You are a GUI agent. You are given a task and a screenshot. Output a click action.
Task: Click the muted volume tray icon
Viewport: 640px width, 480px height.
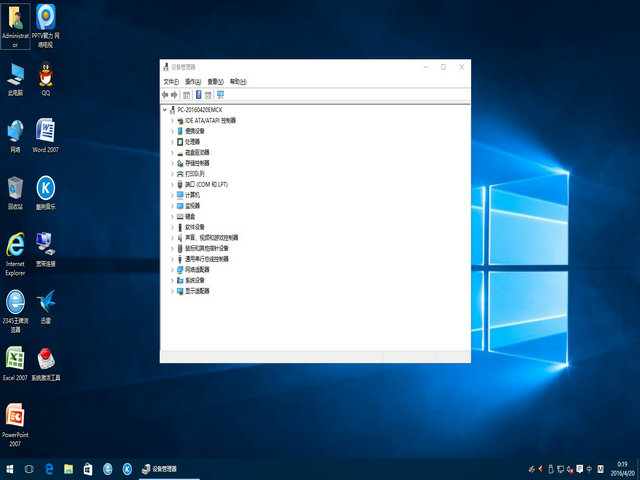[x=570, y=469]
